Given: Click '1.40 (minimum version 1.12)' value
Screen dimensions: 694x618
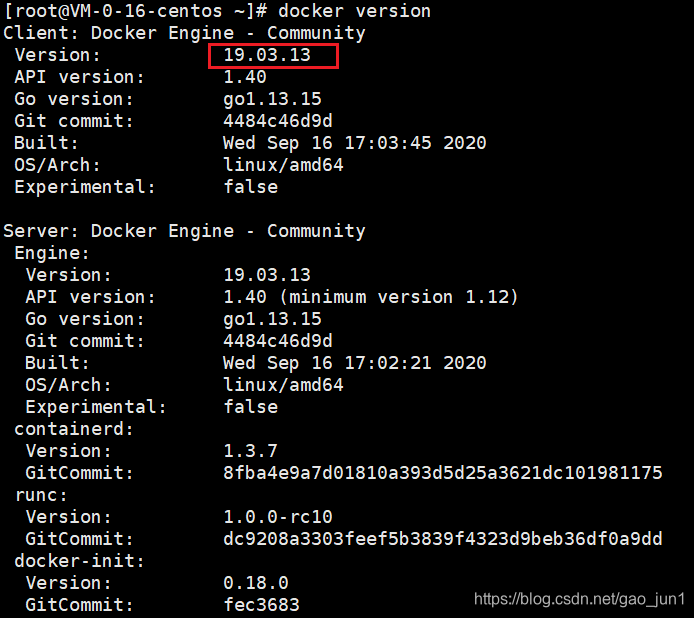Looking at the screenshot, I should 370,297.
